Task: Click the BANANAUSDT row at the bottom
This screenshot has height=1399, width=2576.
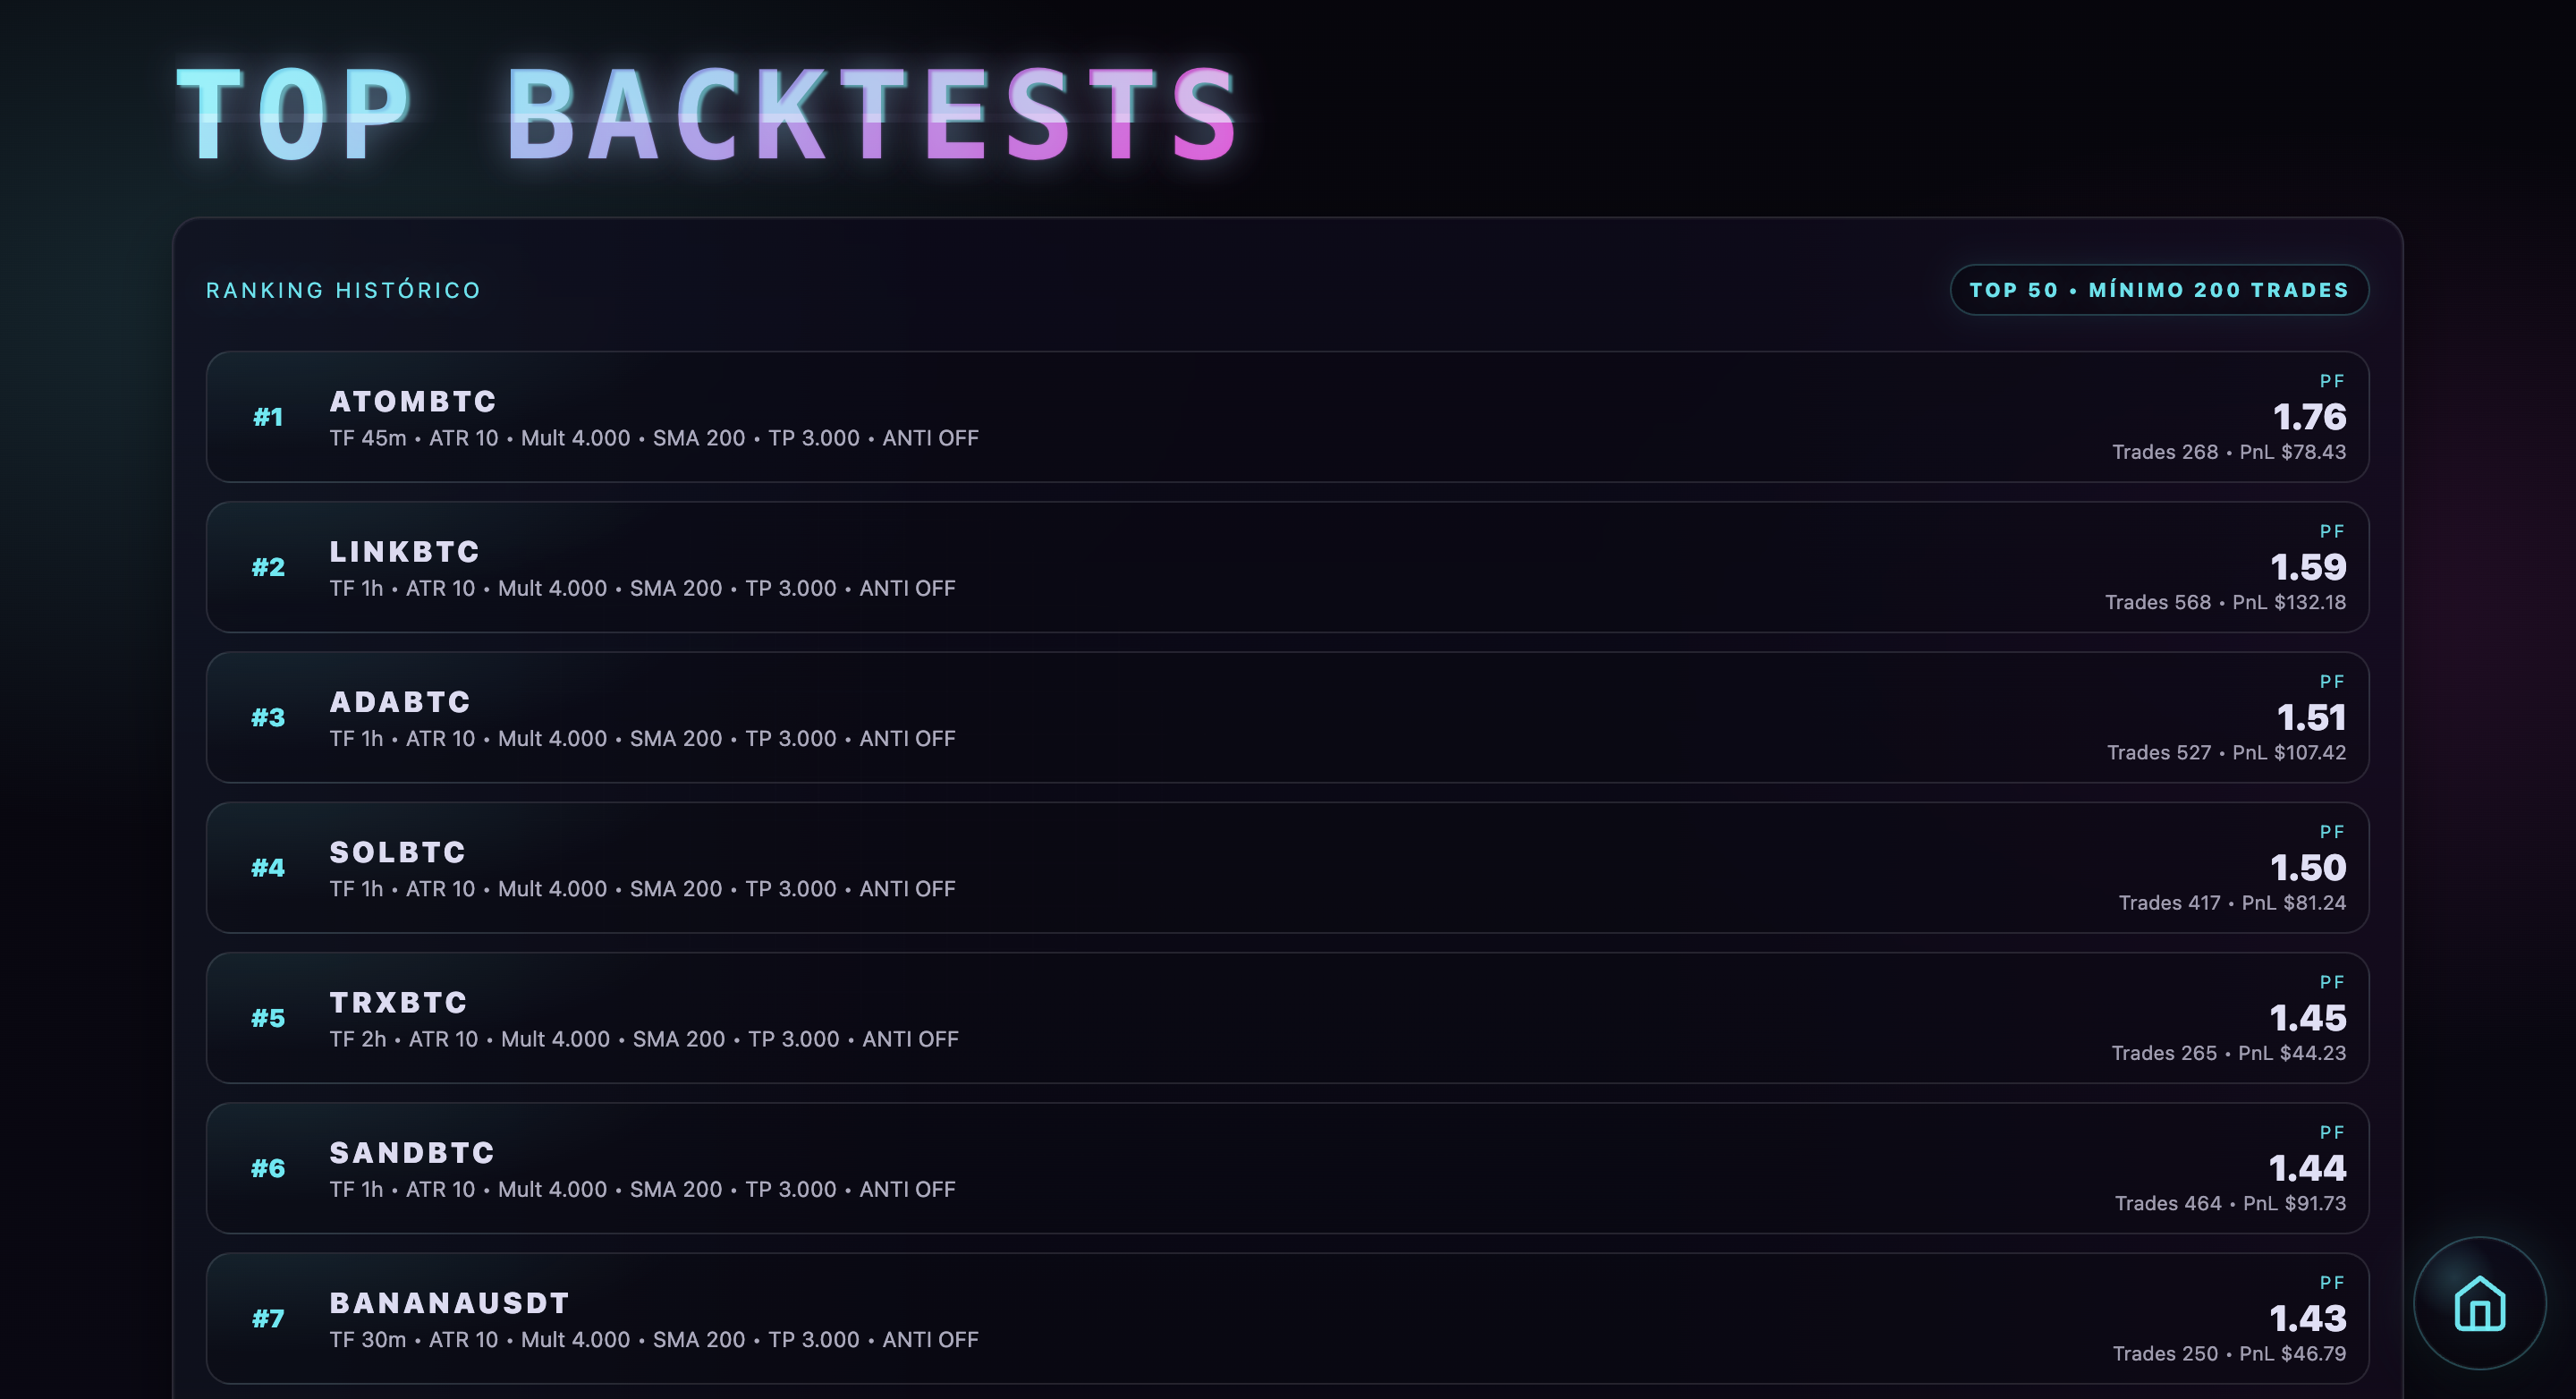Action: [1288, 1319]
